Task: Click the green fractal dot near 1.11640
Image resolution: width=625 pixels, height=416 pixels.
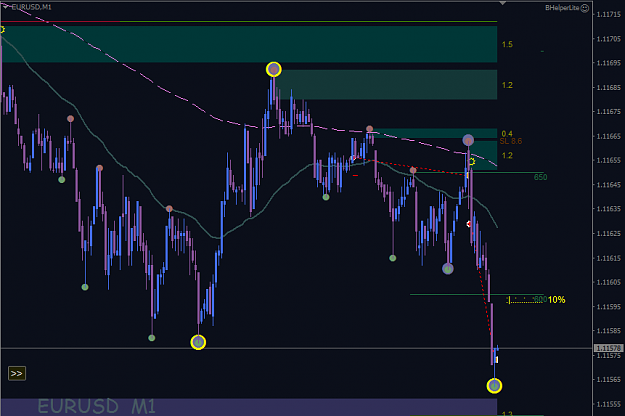Action: [x=326, y=197]
